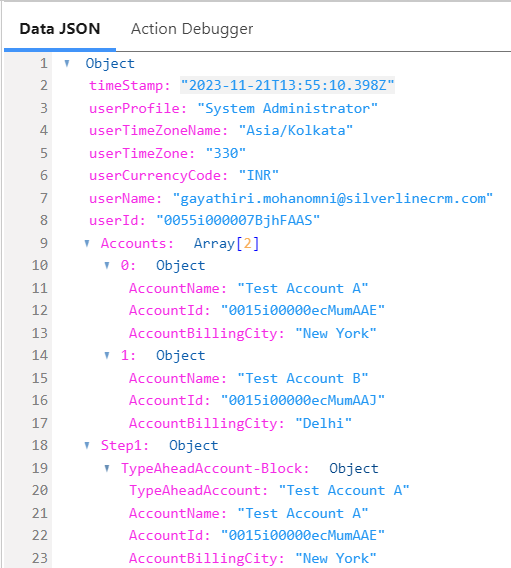This screenshot has height=568, width=511.
Task: Click line number 9 in the gutter
Action: 43,243
